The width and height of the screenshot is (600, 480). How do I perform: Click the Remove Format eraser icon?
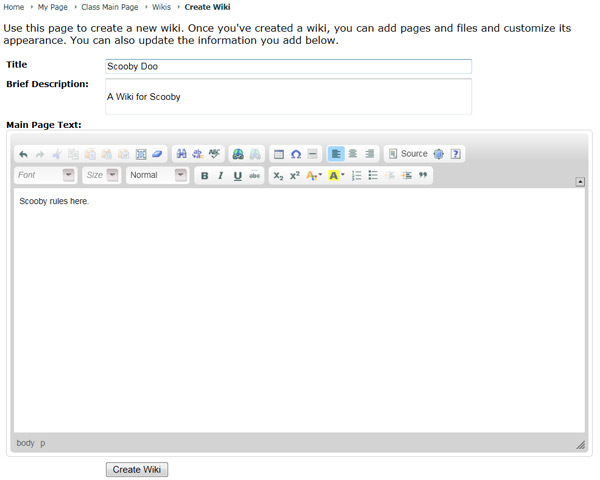pyautogui.click(x=157, y=154)
